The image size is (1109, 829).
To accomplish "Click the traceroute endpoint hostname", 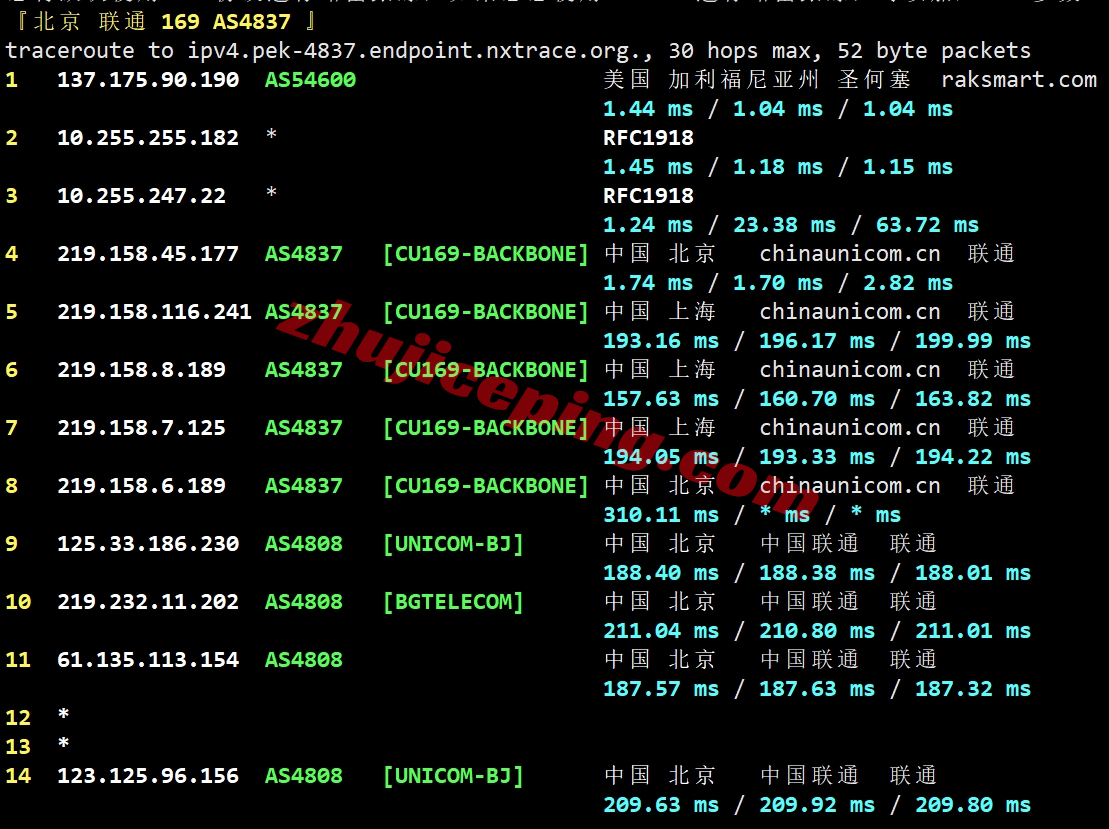I will coord(421,50).
